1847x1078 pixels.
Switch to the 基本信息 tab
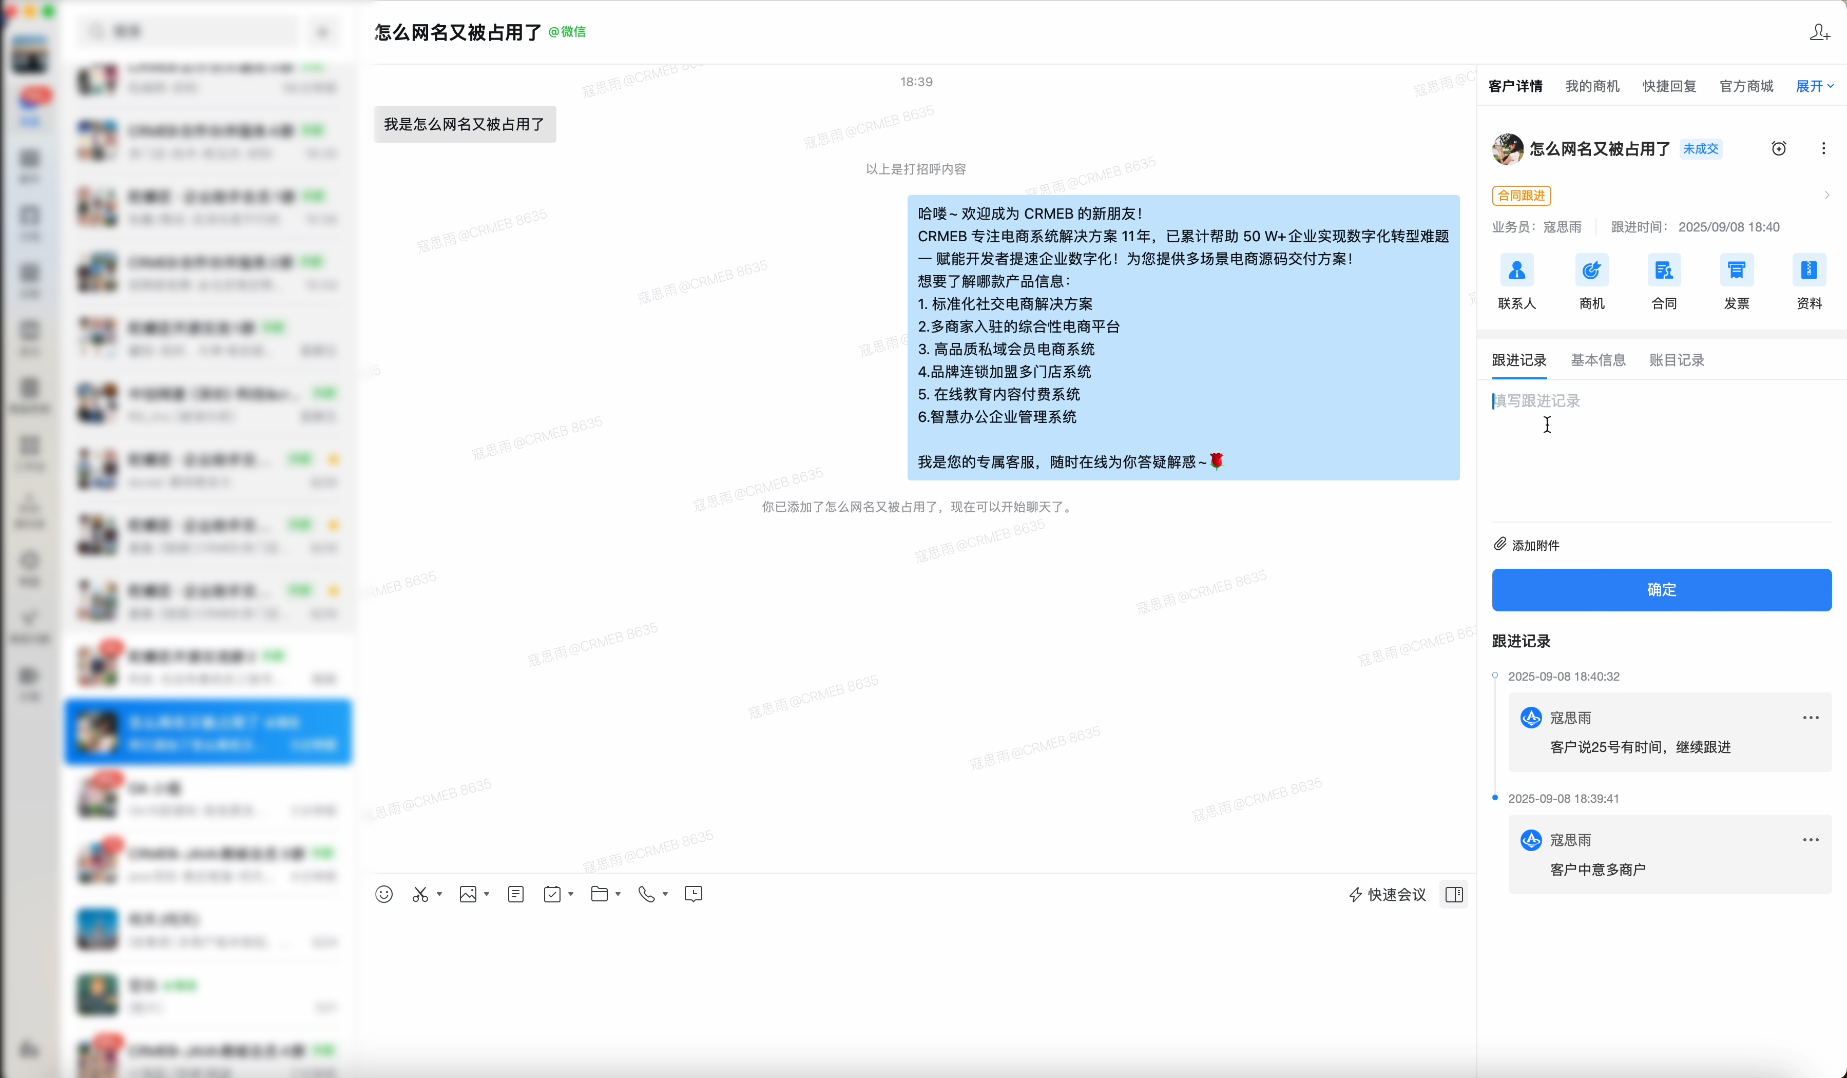pos(1597,360)
